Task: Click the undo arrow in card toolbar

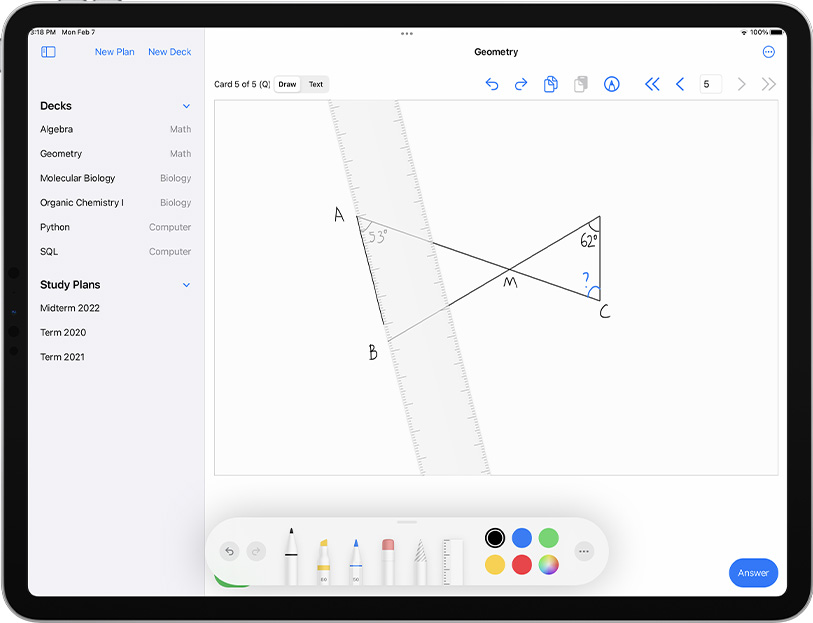Action: pyautogui.click(x=491, y=85)
